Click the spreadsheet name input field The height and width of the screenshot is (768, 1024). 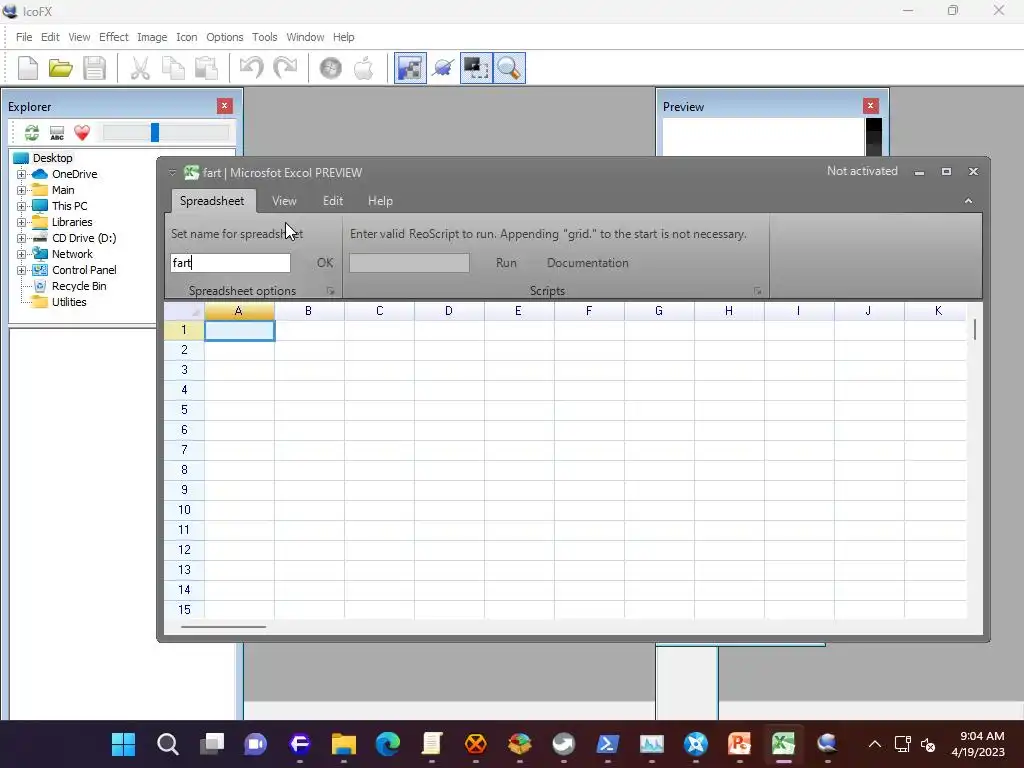[231, 263]
